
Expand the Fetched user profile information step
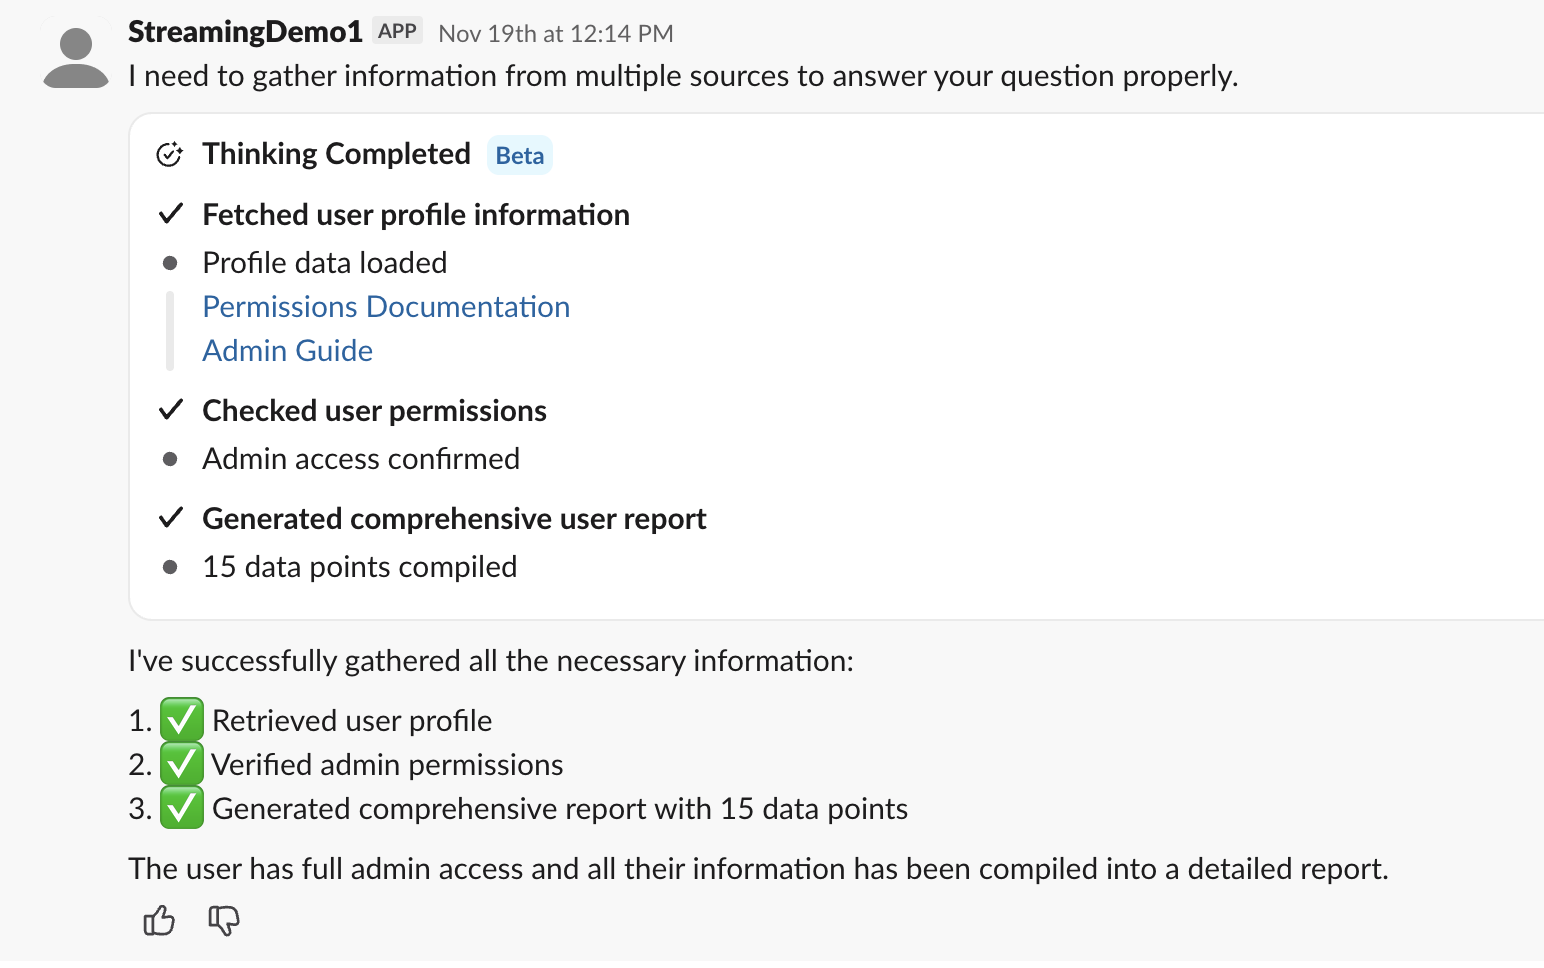(x=416, y=215)
